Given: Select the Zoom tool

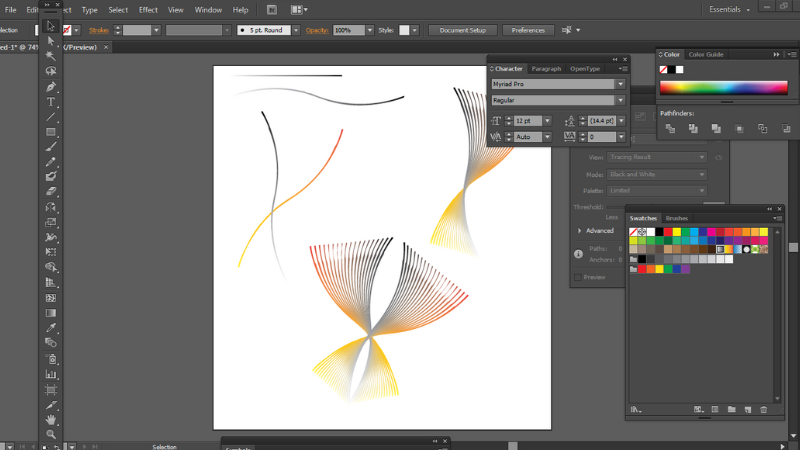Looking at the screenshot, I should (x=51, y=434).
